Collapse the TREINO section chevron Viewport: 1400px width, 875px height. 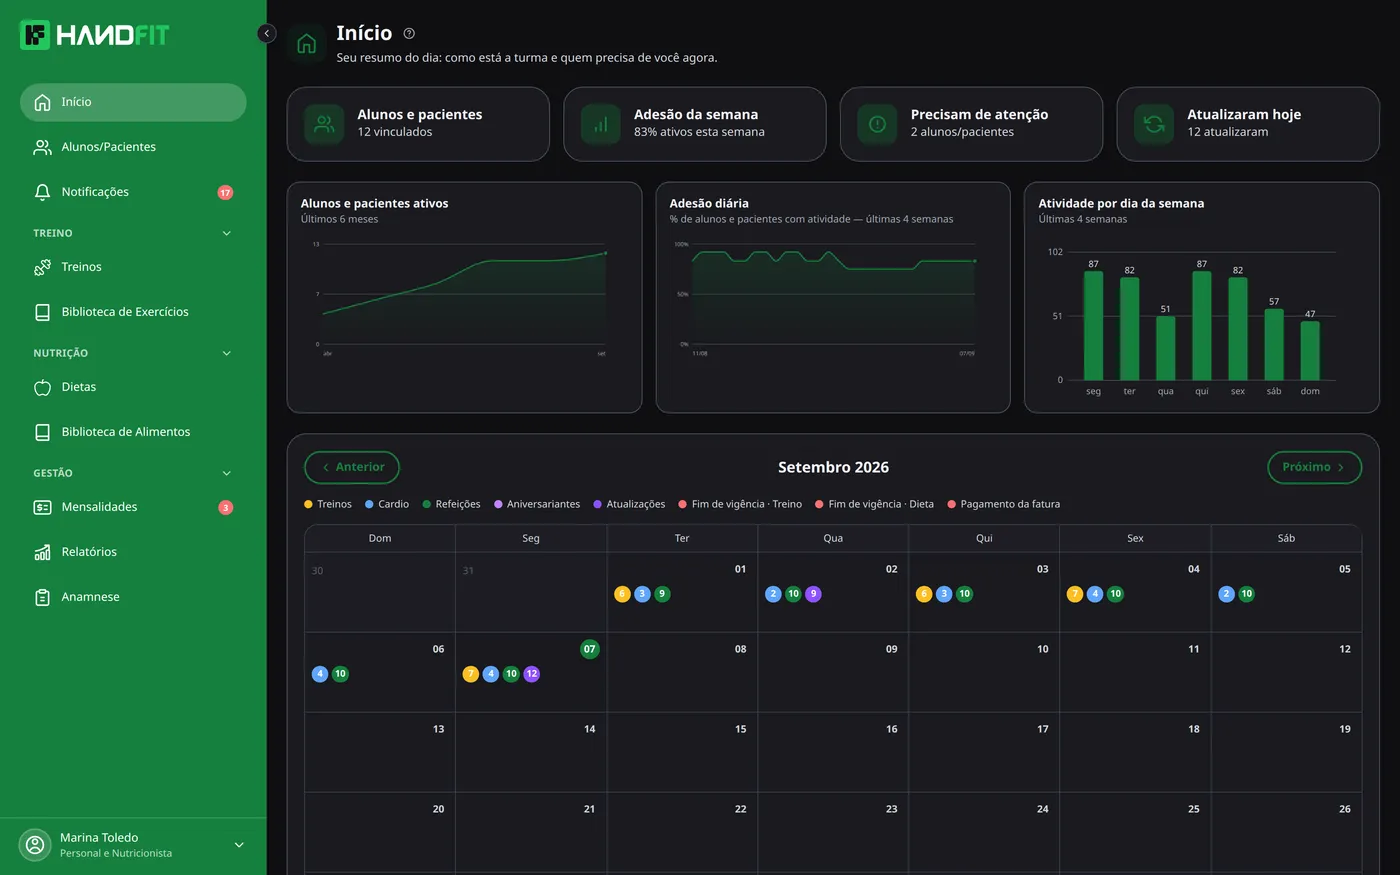click(x=226, y=233)
